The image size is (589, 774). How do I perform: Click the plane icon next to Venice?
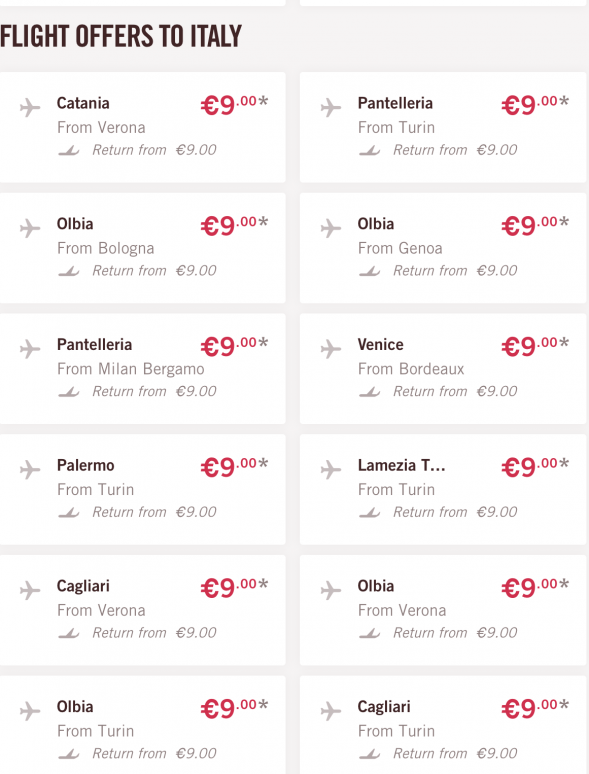pos(330,349)
